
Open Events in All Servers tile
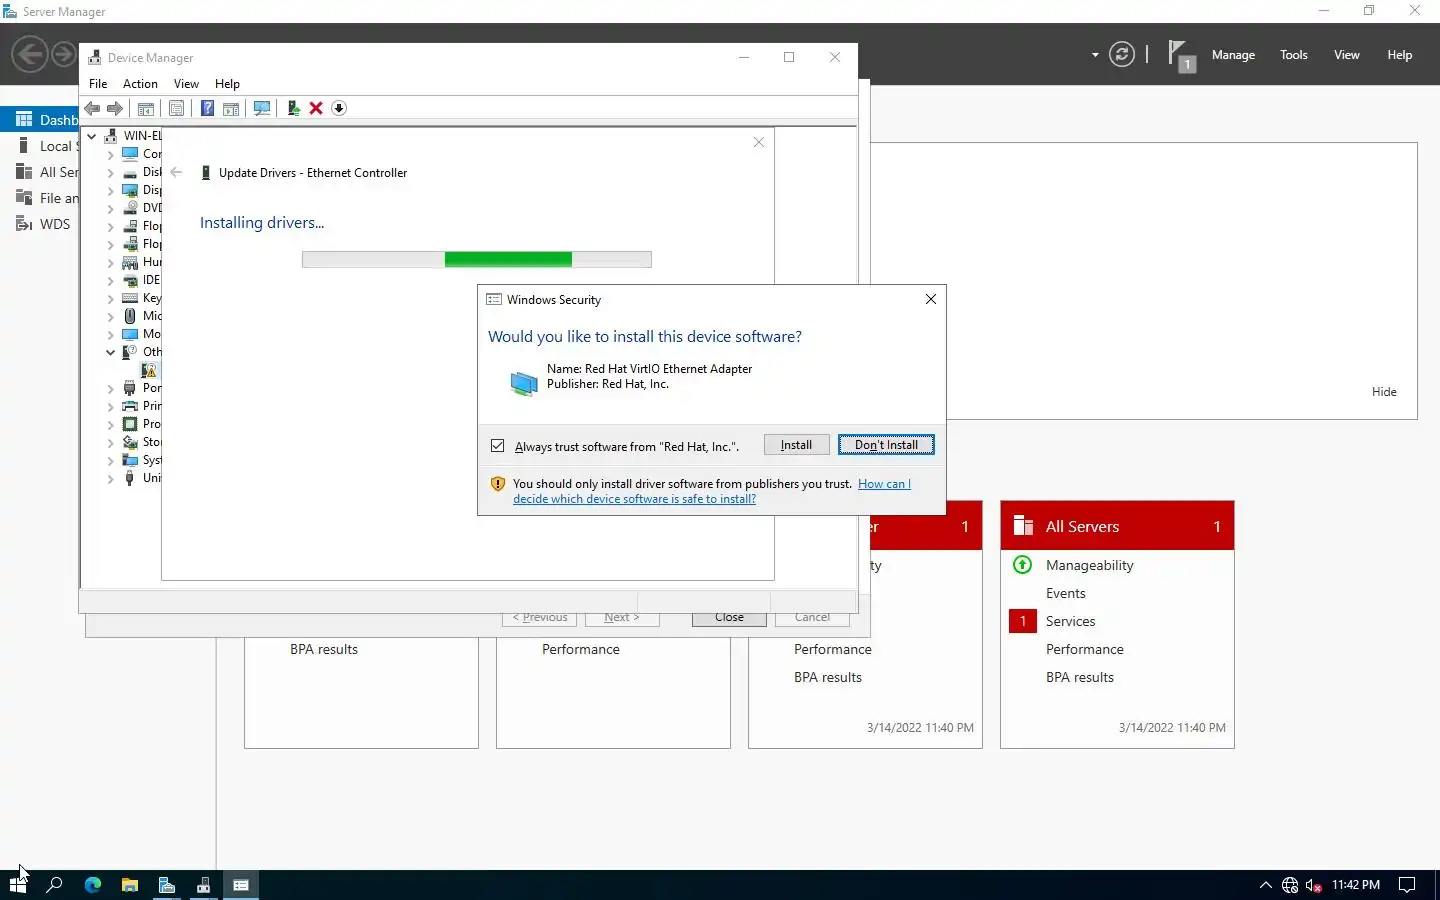click(1065, 593)
